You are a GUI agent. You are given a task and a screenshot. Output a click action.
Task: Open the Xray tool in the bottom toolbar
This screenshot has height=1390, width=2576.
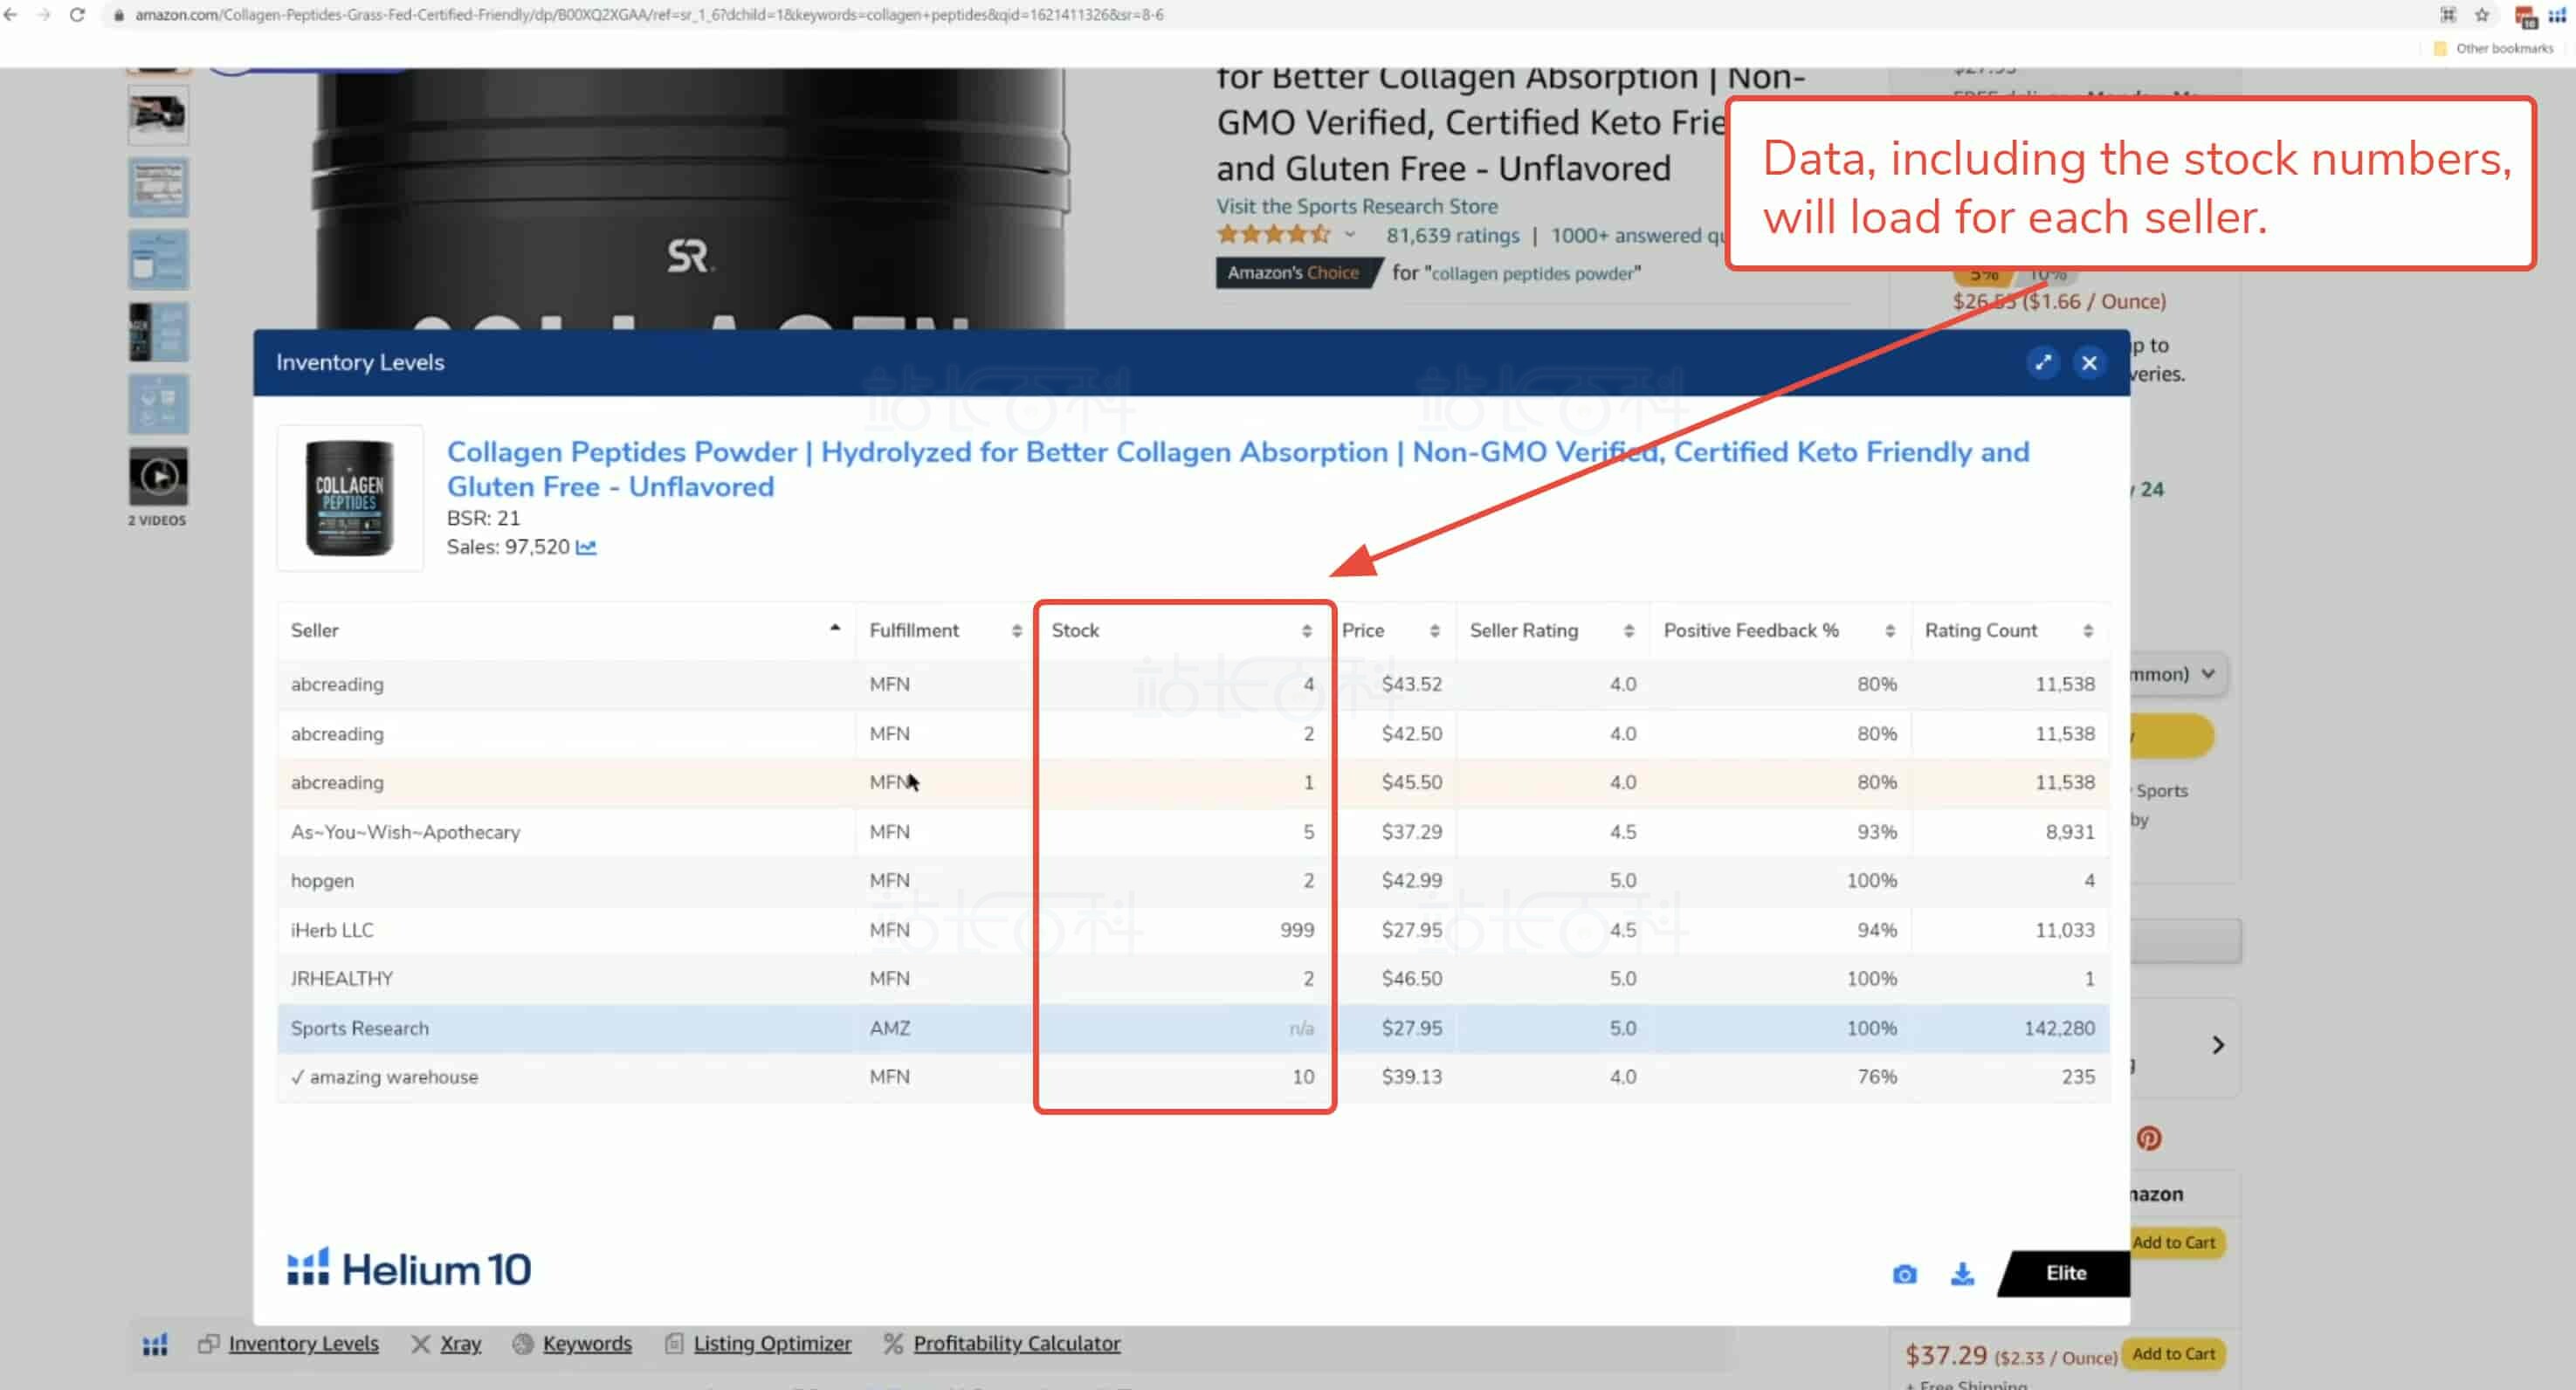(459, 1343)
